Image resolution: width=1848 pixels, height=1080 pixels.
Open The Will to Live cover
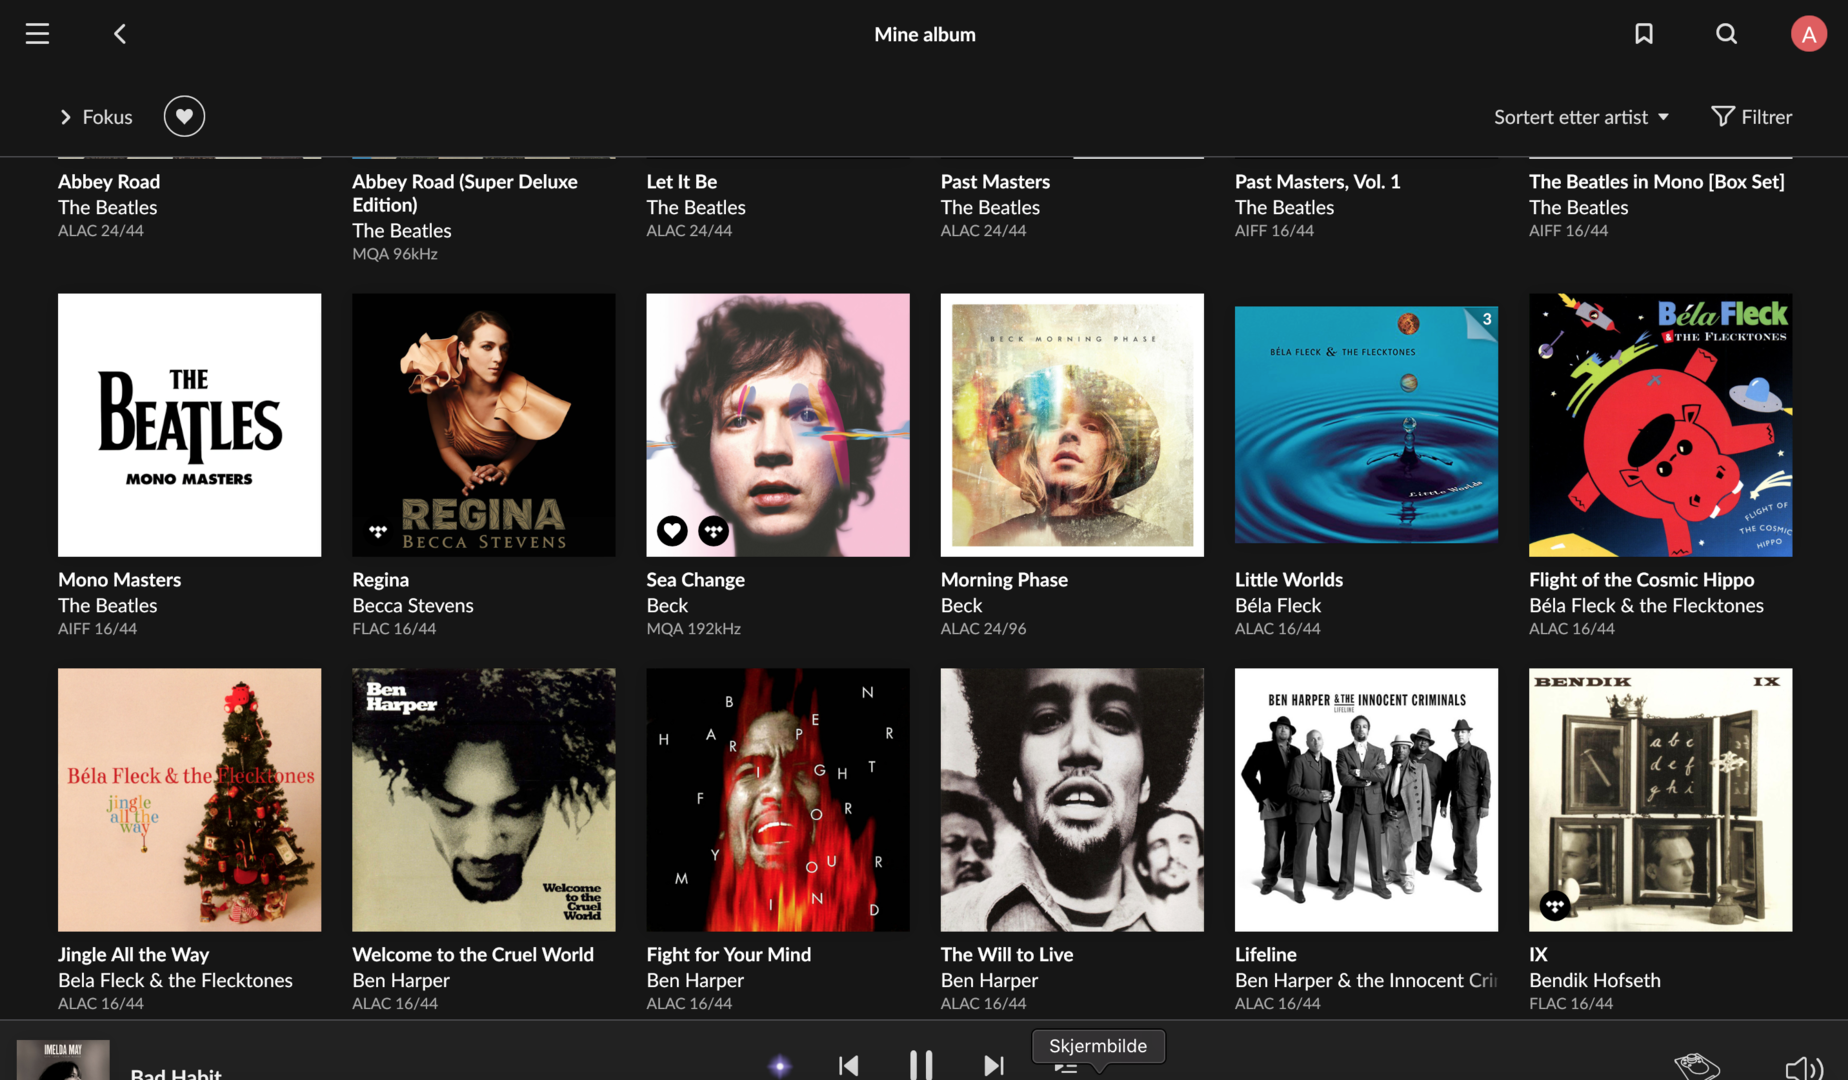1072,800
